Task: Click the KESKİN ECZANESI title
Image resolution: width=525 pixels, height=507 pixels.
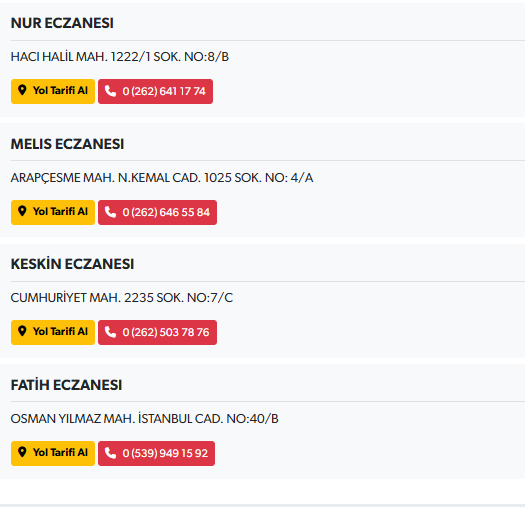Action: click(72, 263)
